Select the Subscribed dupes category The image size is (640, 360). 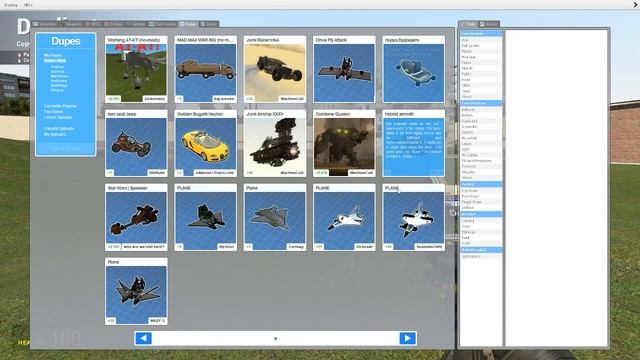55,60
